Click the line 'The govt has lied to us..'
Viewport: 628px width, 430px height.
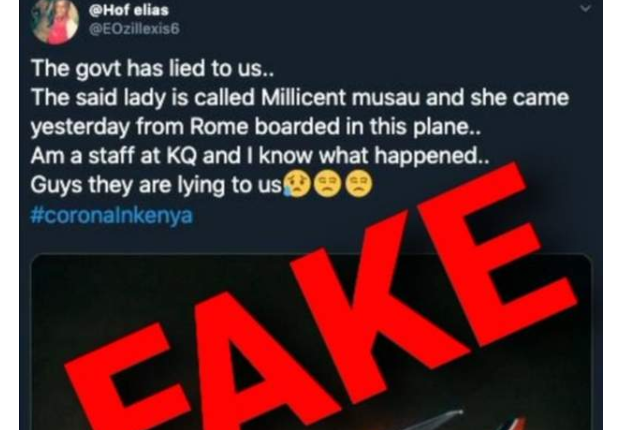click(x=153, y=68)
